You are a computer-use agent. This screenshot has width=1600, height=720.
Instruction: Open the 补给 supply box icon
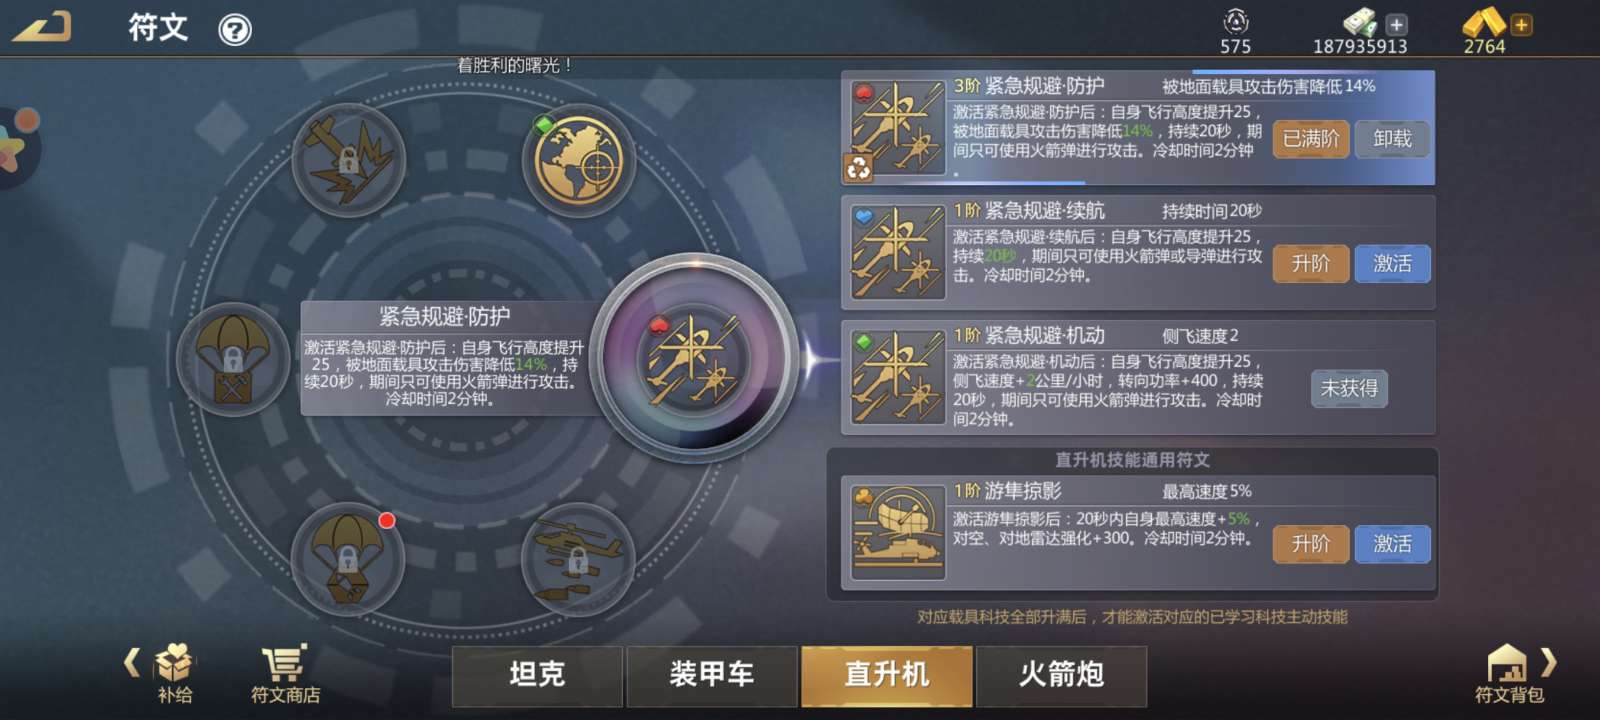[x=175, y=675]
